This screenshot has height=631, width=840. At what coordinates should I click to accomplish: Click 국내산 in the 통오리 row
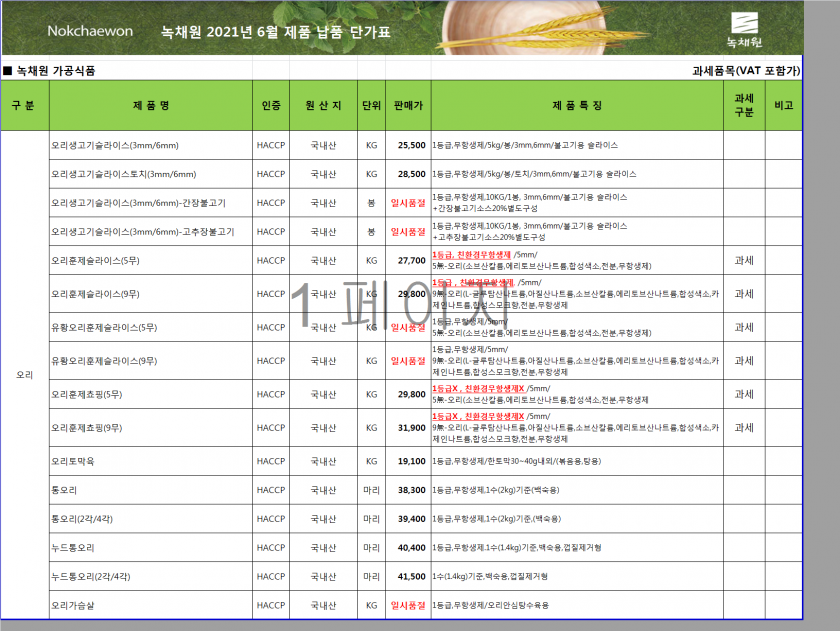[323, 490]
